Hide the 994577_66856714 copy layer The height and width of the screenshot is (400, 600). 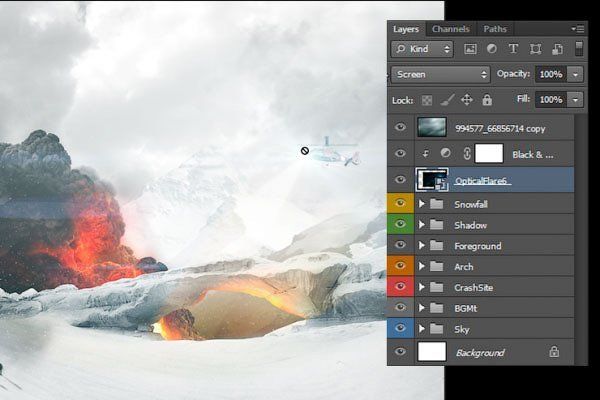coord(400,127)
